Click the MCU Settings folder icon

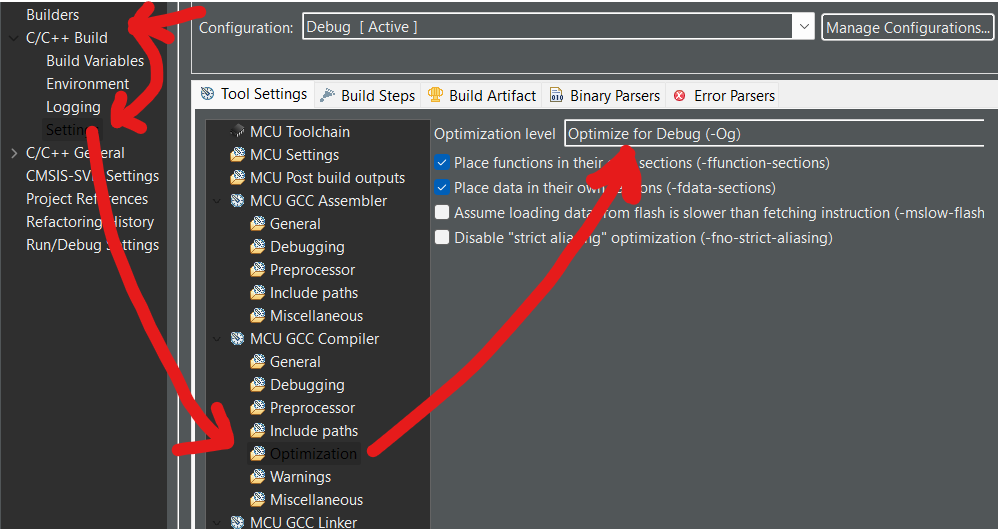237,155
